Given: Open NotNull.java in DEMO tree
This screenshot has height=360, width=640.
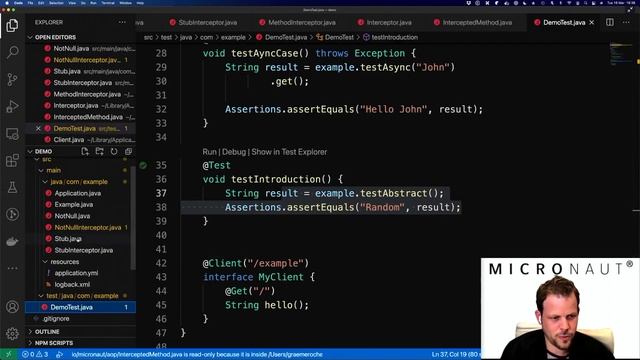Looking at the screenshot, I should pos(72,216).
